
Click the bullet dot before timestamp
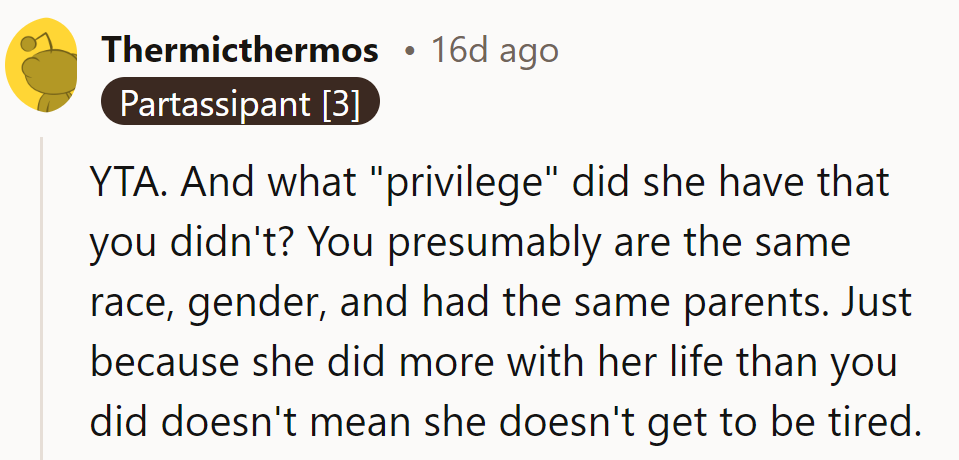409,50
